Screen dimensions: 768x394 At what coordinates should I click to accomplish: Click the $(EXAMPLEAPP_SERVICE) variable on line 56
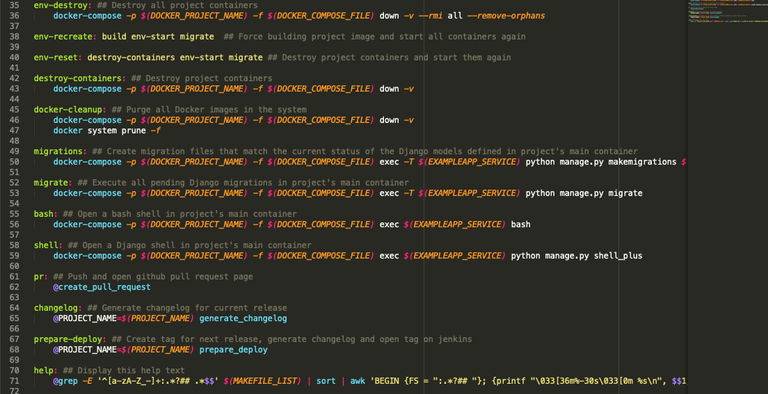[x=455, y=224]
